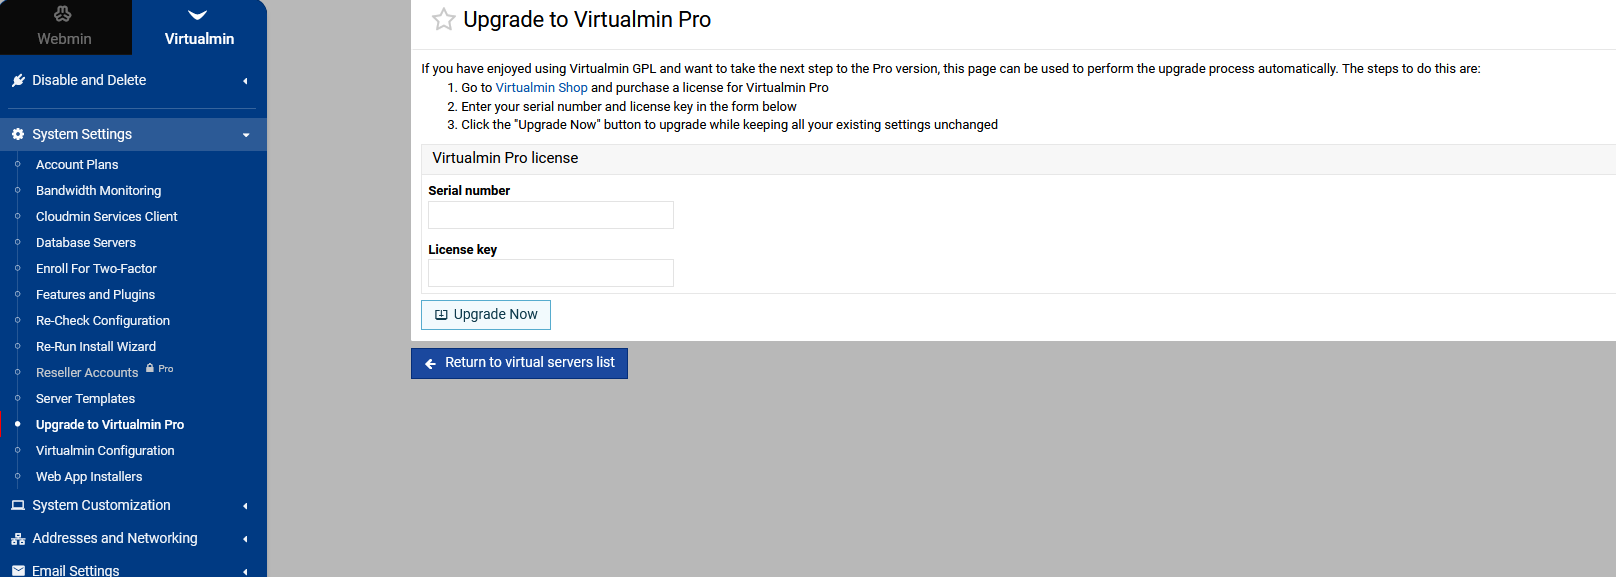Open Cloudmin Services Client
Viewport: 1616px width, 577px height.
[106, 216]
